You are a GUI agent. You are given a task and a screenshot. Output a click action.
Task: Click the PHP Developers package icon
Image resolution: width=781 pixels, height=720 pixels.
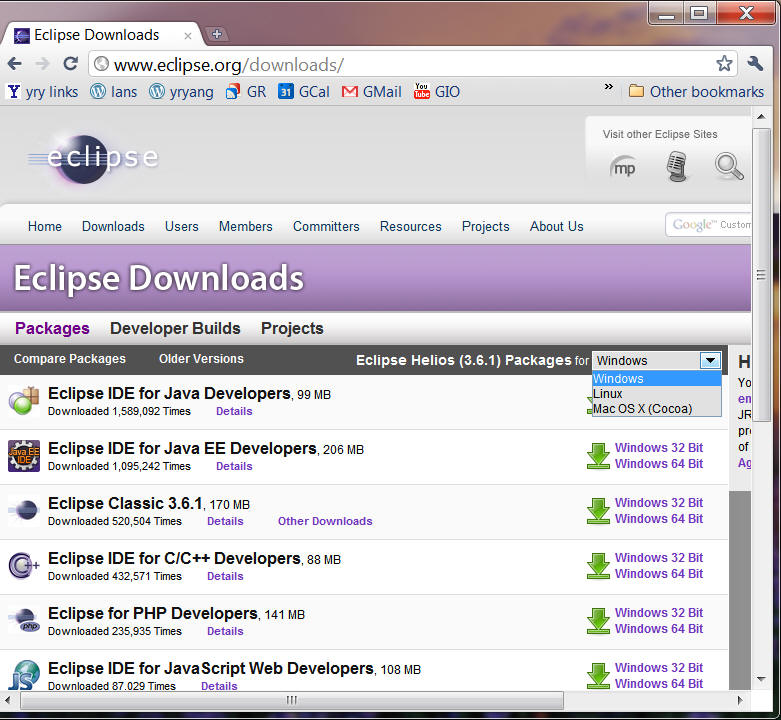click(24, 620)
